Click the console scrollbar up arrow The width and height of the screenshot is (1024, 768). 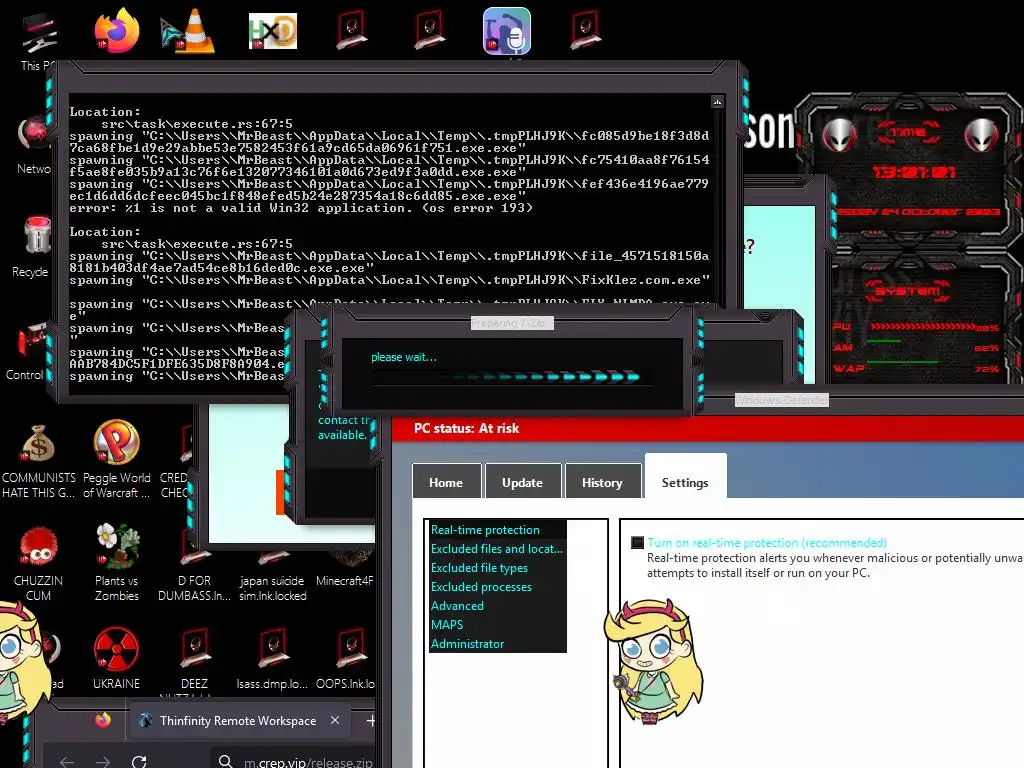[x=717, y=101]
